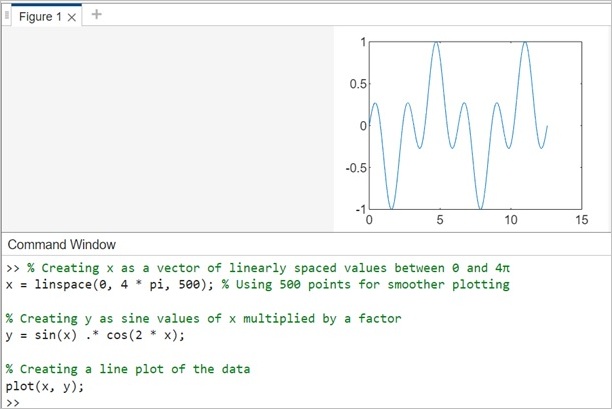
Task: Click the Command Window panel title
Action: [x=61, y=244]
